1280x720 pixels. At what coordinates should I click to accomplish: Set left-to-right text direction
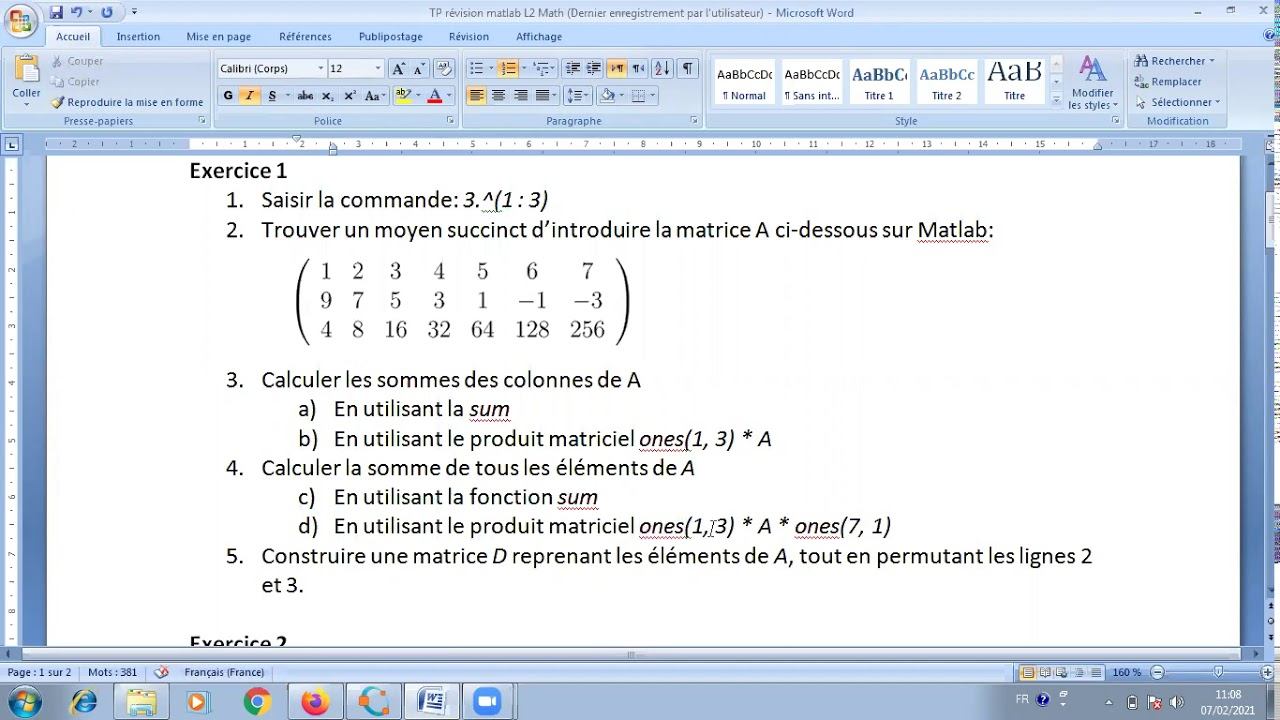click(x=617, y=68)
